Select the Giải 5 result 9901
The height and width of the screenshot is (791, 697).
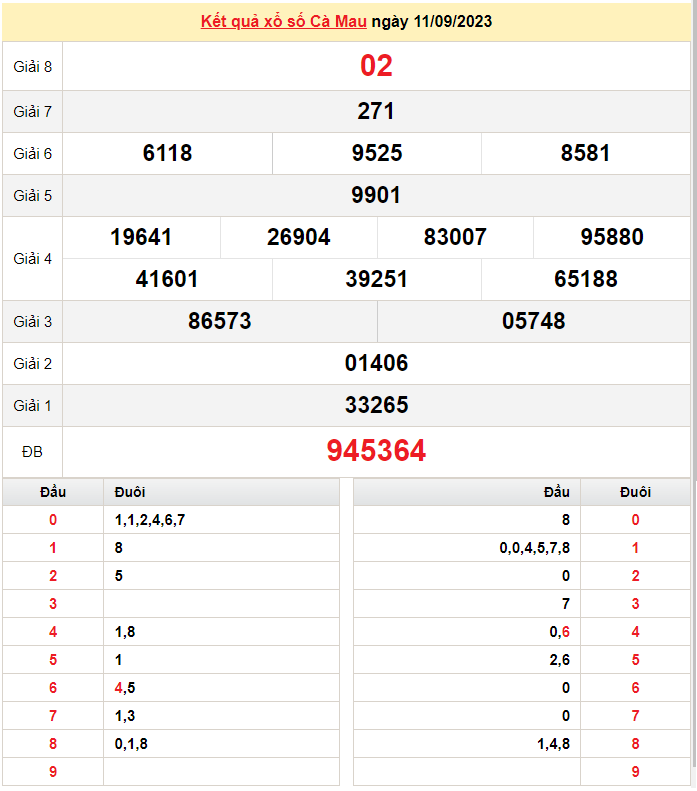(376, 195)
